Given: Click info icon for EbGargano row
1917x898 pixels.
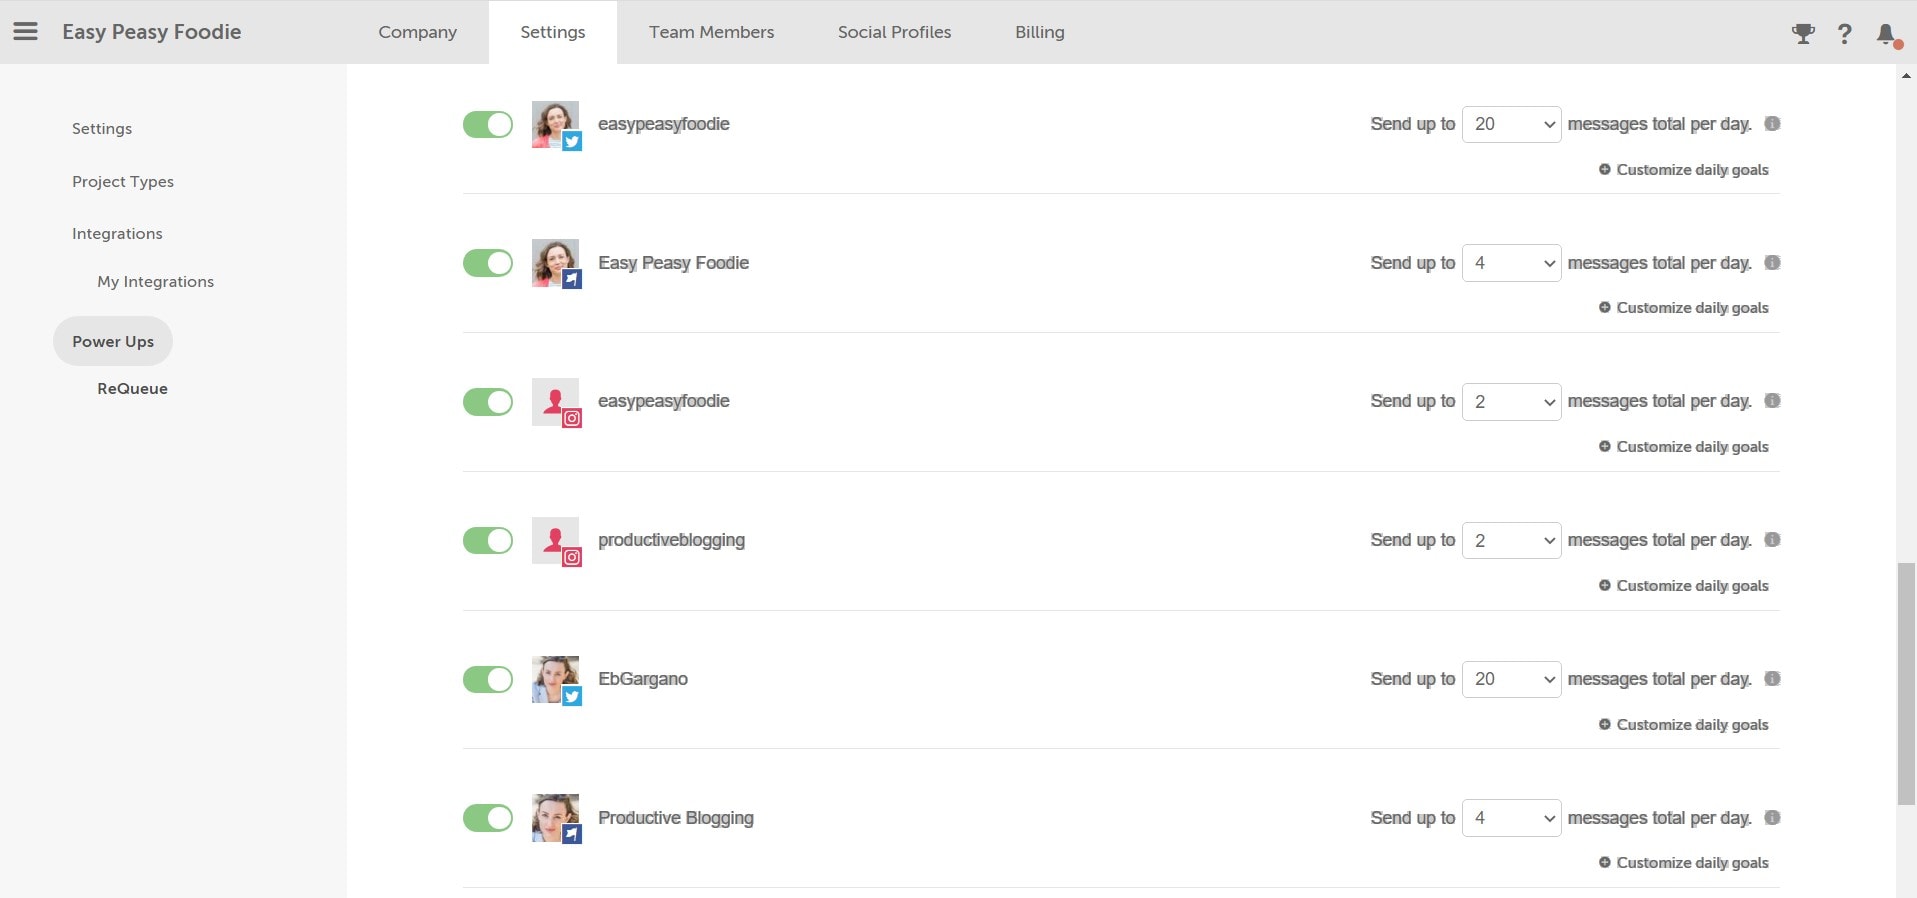Looking at the screenshot, I should [x=1772, y=679].
